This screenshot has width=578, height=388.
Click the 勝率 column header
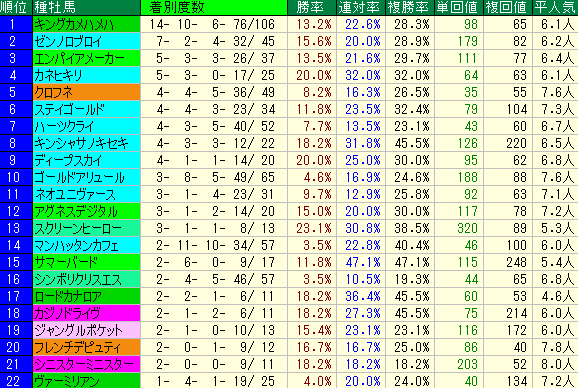(312, 7)
